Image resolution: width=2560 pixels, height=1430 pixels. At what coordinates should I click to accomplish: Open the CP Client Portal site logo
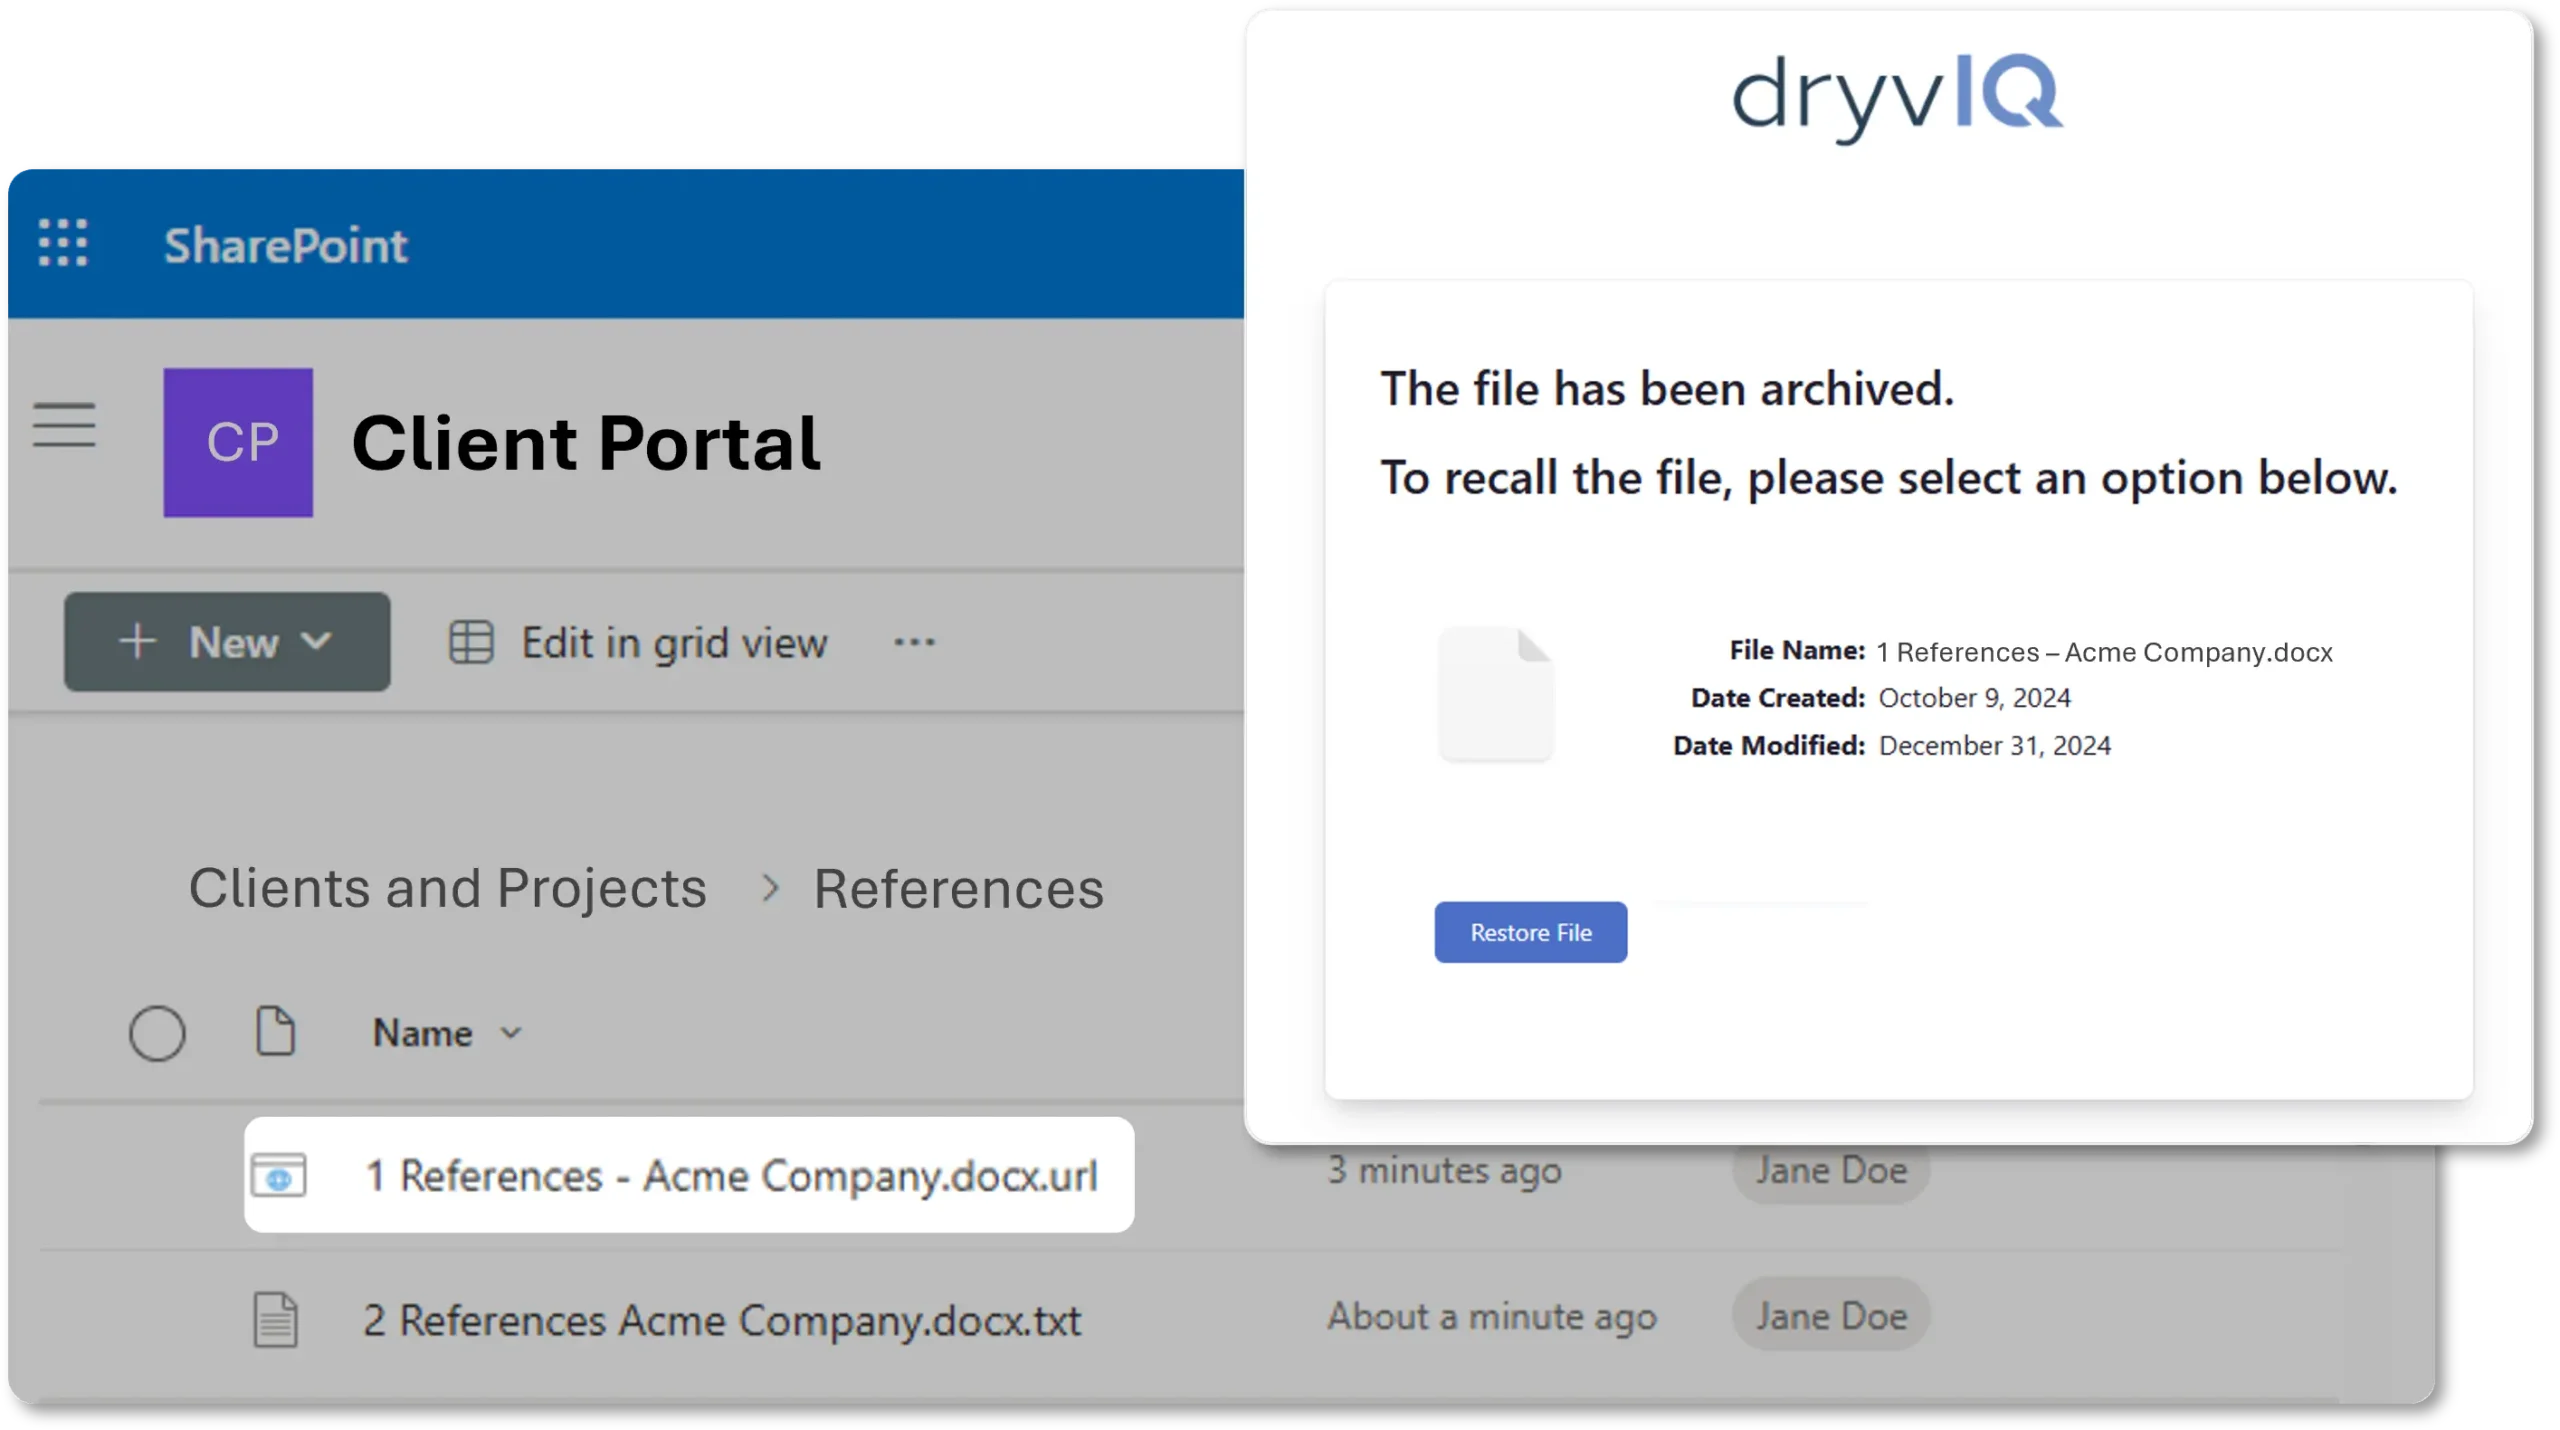pos(238,442)
